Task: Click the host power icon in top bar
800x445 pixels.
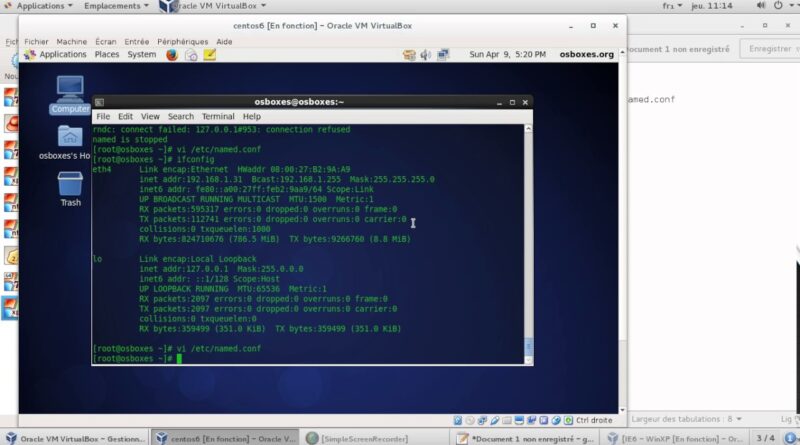Action: pyautogui.click(x=778, y=6)
